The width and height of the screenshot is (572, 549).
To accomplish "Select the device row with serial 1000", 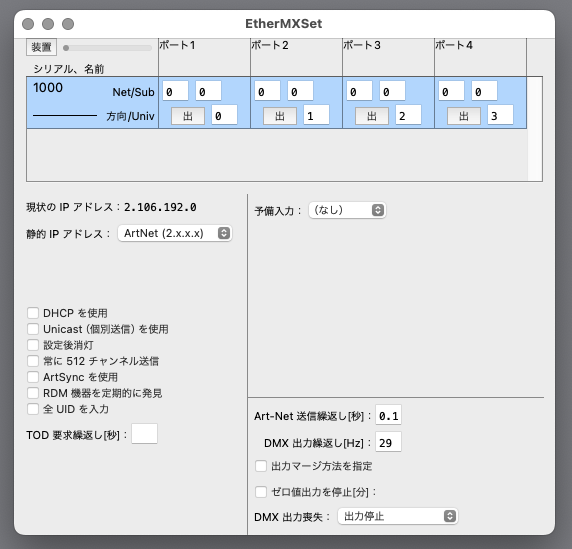I will pyautogui.click(x=277, y=103).
